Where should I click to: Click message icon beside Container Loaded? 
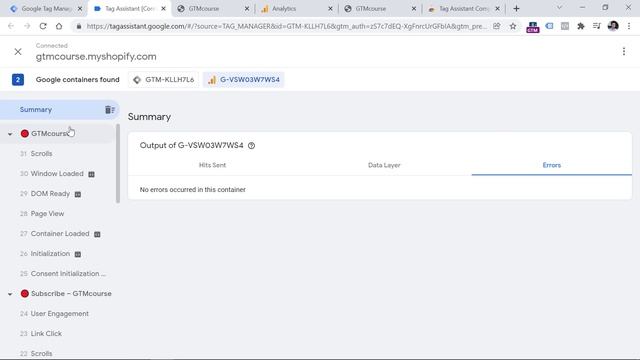[x=97, y=234]
